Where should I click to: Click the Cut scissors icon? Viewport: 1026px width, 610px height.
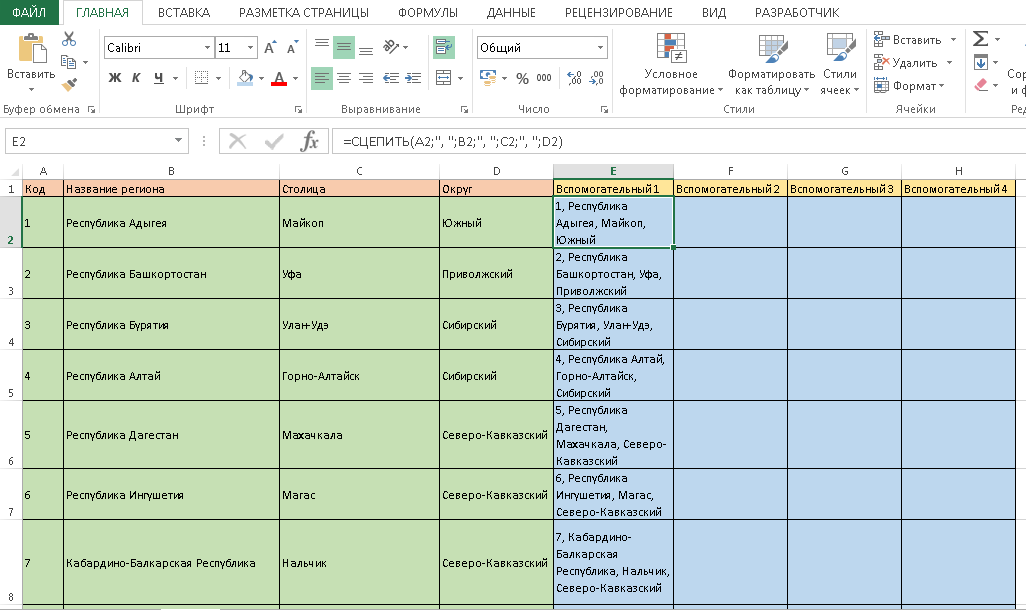(x=69, y=39)
